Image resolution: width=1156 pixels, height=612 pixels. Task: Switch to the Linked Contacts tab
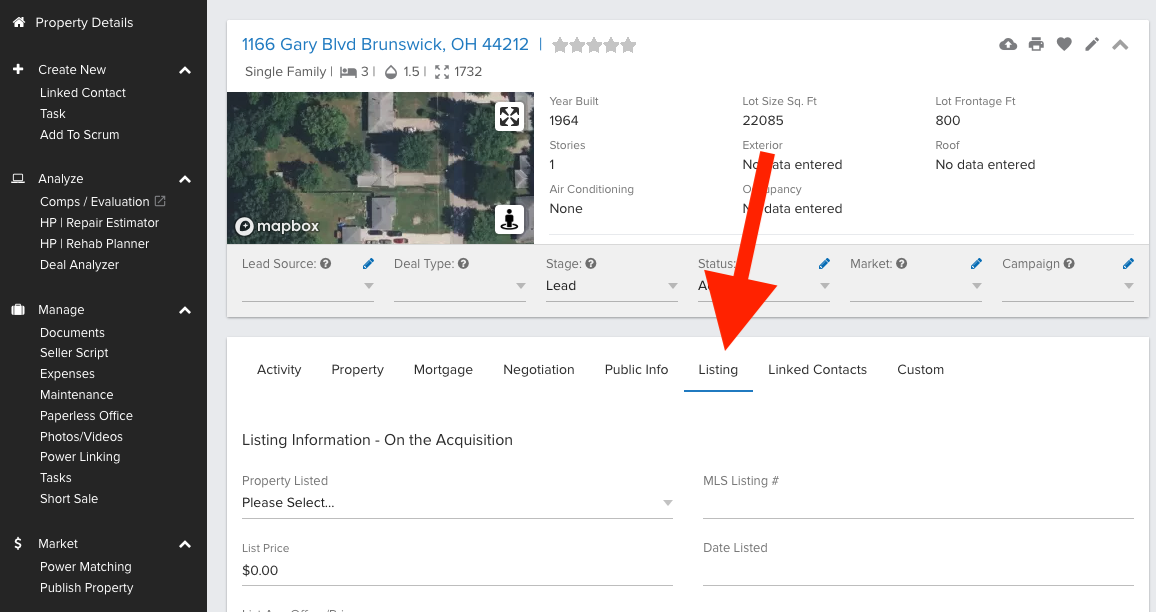click(818, 369)
